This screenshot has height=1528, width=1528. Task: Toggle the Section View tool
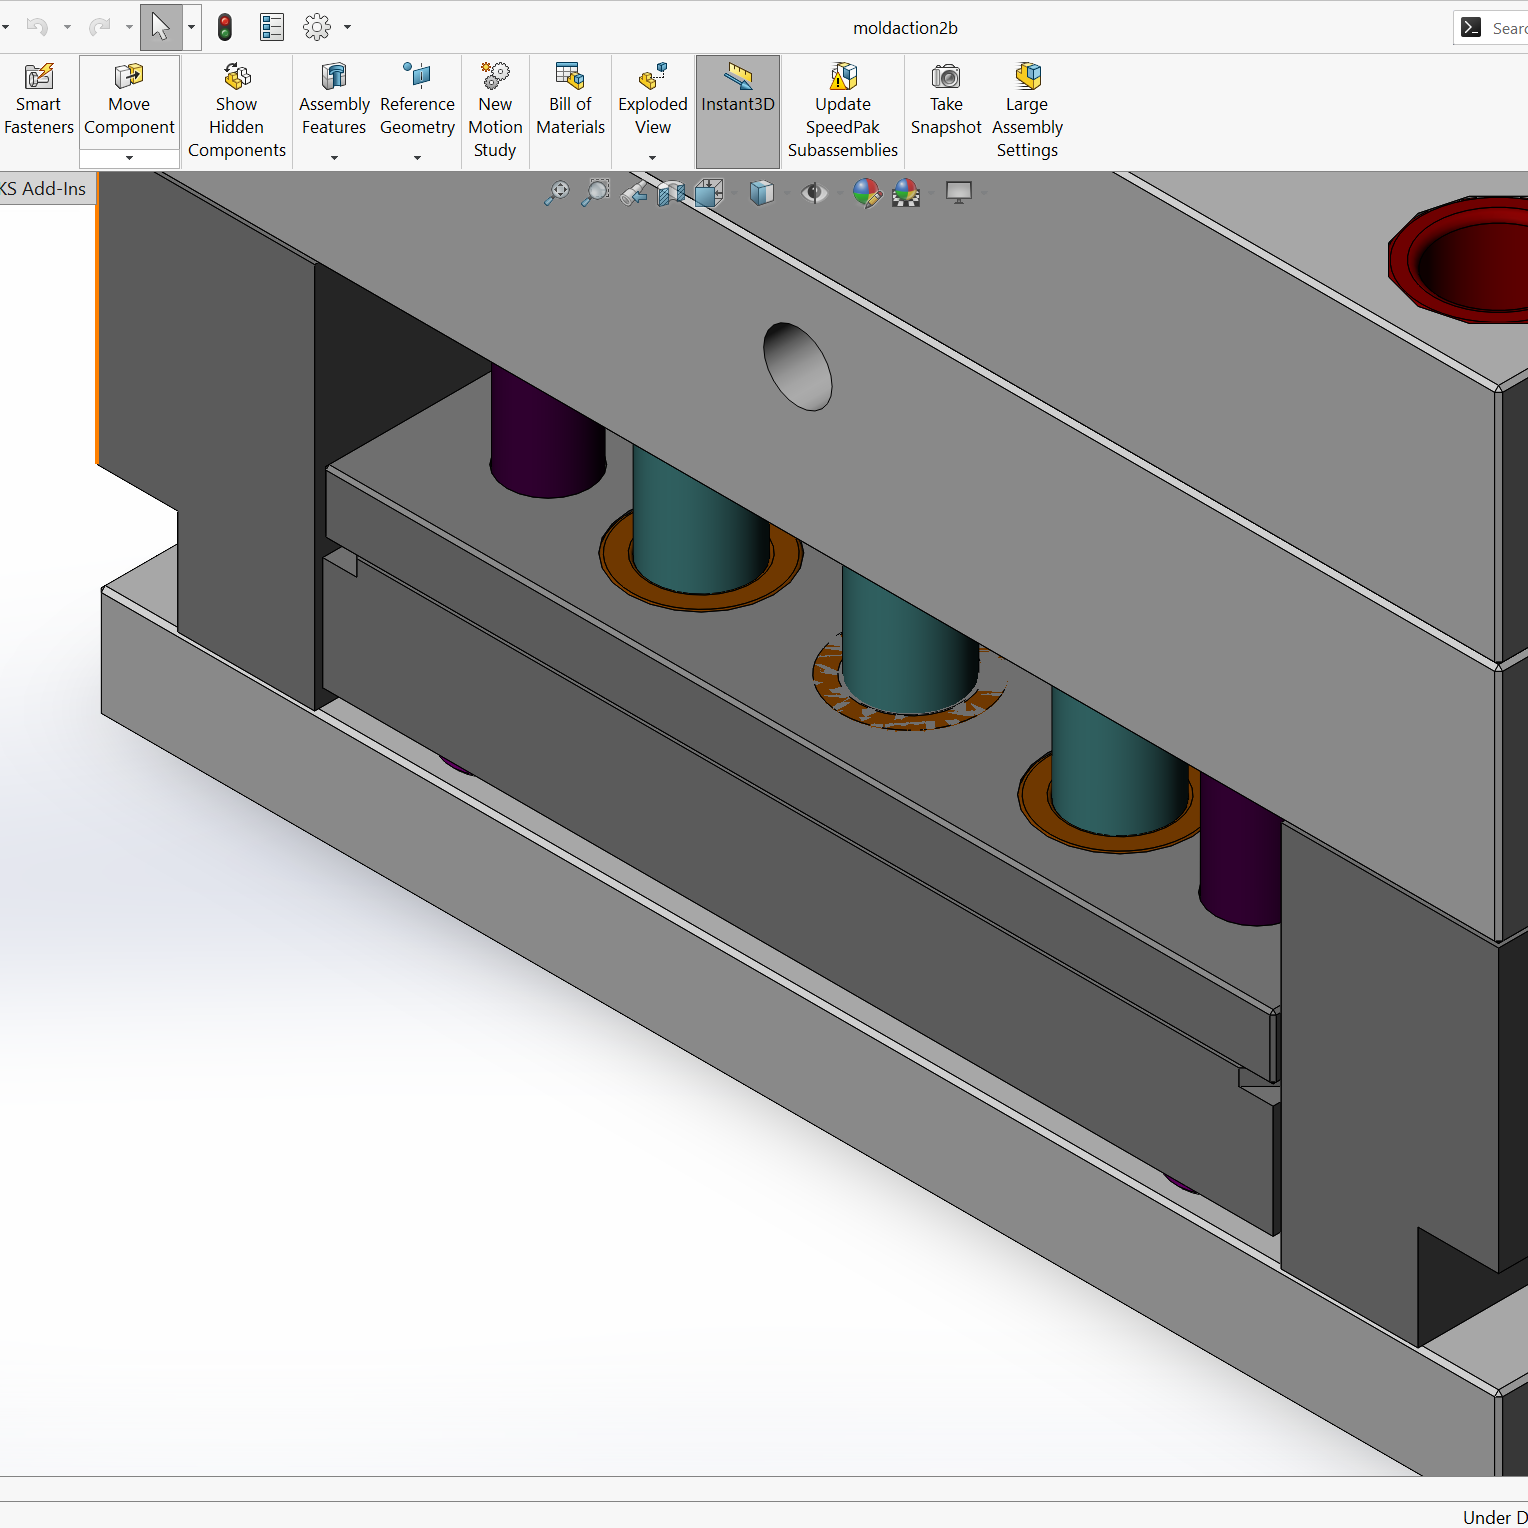[x=671, y=193]
